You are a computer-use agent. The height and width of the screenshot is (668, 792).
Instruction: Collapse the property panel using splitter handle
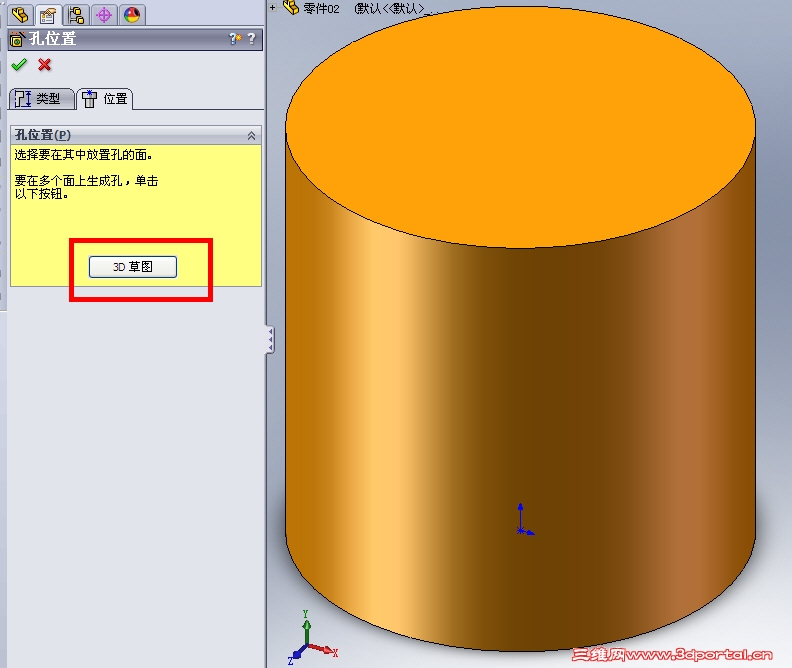coord(271,339)
